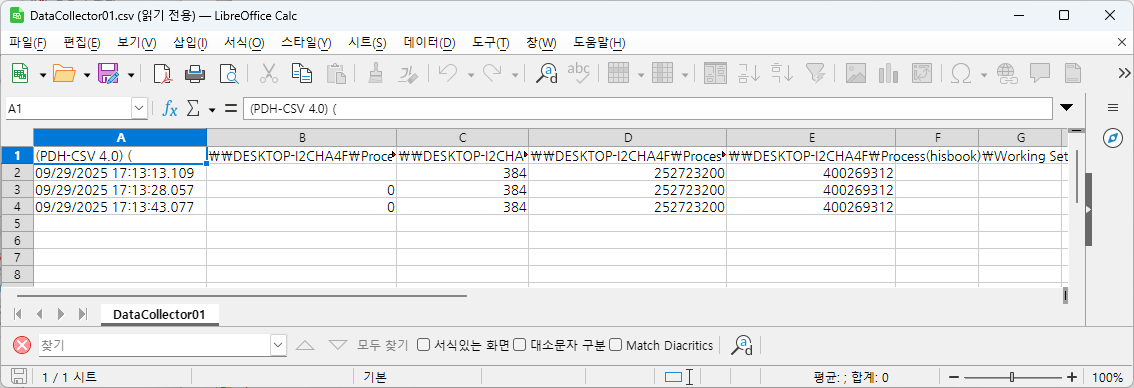
Task: Expand the Sum functions dropdown arrow
Action: pos(212,109)
